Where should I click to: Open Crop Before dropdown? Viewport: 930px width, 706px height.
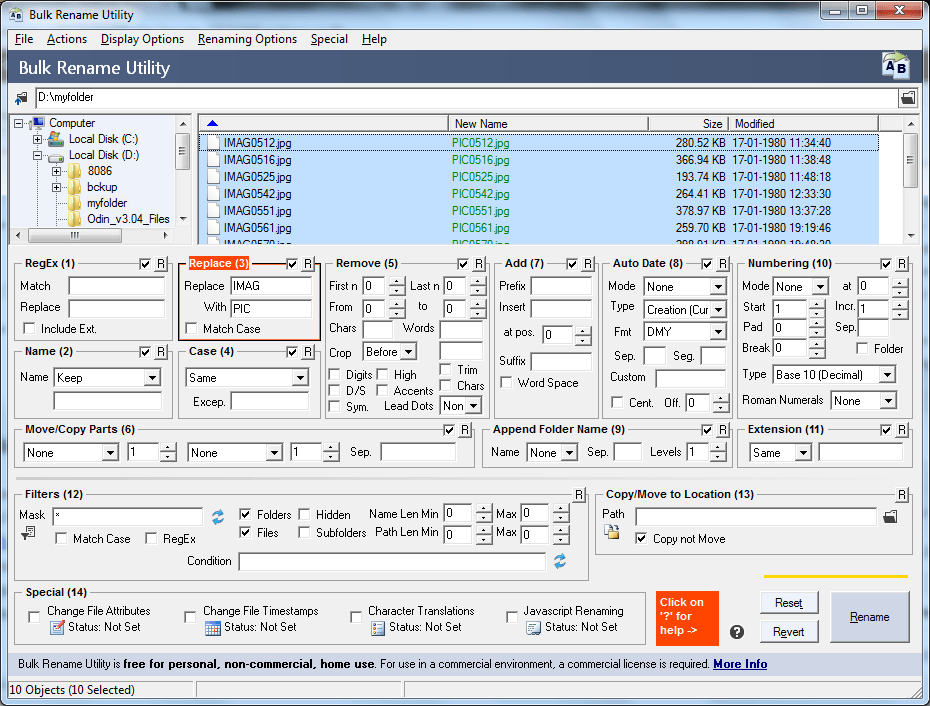point(409,352)
